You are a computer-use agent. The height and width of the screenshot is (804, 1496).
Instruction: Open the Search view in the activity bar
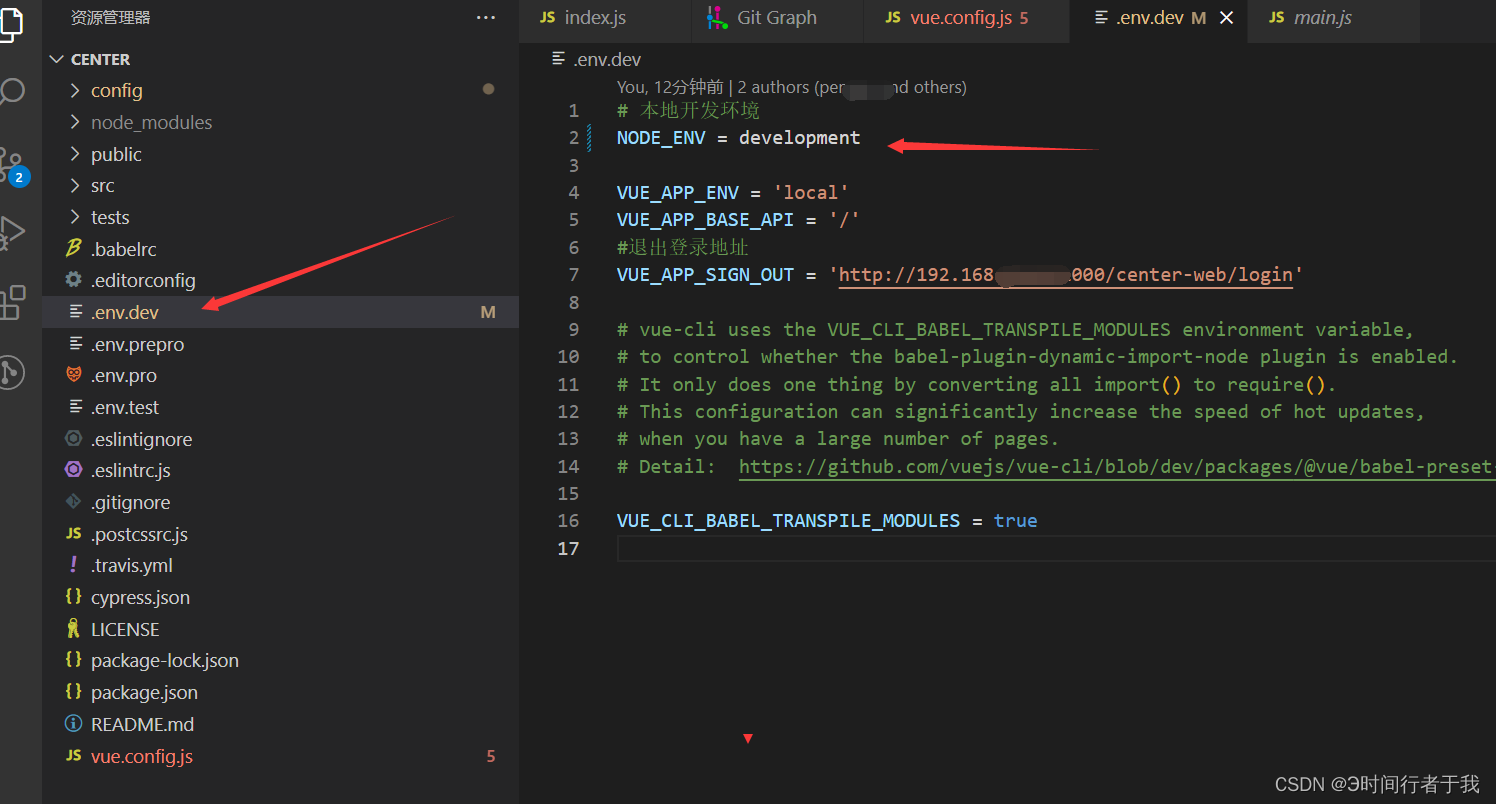pos(15,91)
